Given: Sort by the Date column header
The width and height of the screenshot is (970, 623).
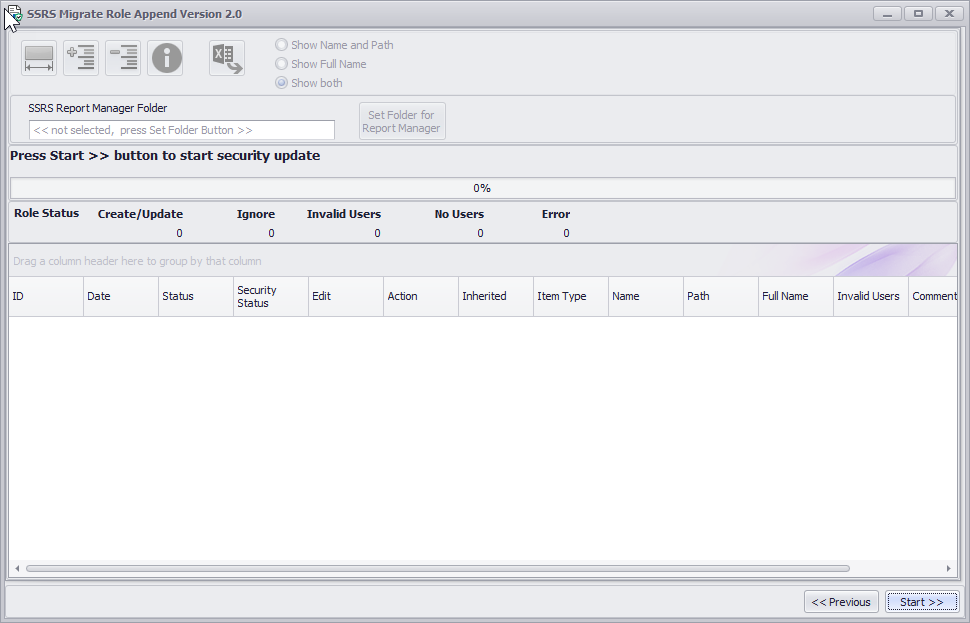Looking at the screenshot, I should (121, 296).
